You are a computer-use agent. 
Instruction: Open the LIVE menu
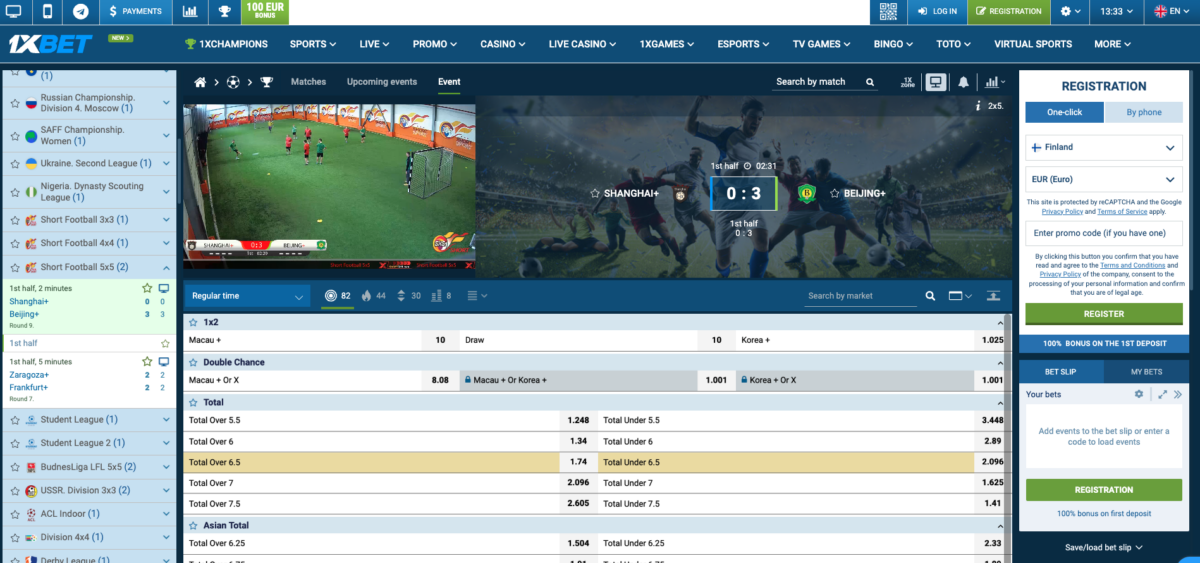pyautogui.click(x=375, y=44)
